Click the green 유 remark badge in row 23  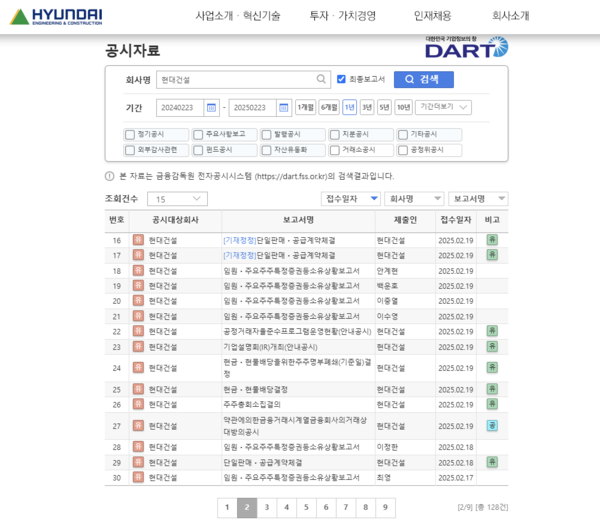click(492, 346)
